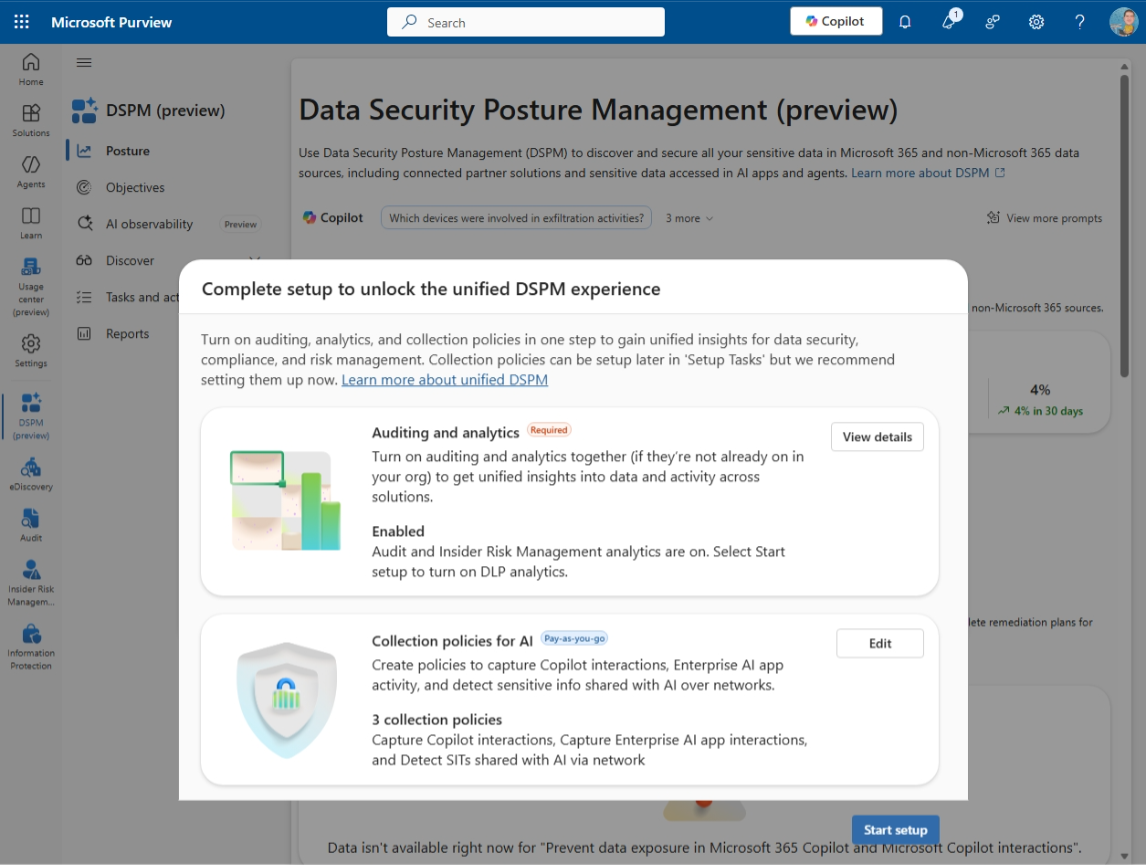Open 'Learn more about unified DSPM' link

point(444,380)
